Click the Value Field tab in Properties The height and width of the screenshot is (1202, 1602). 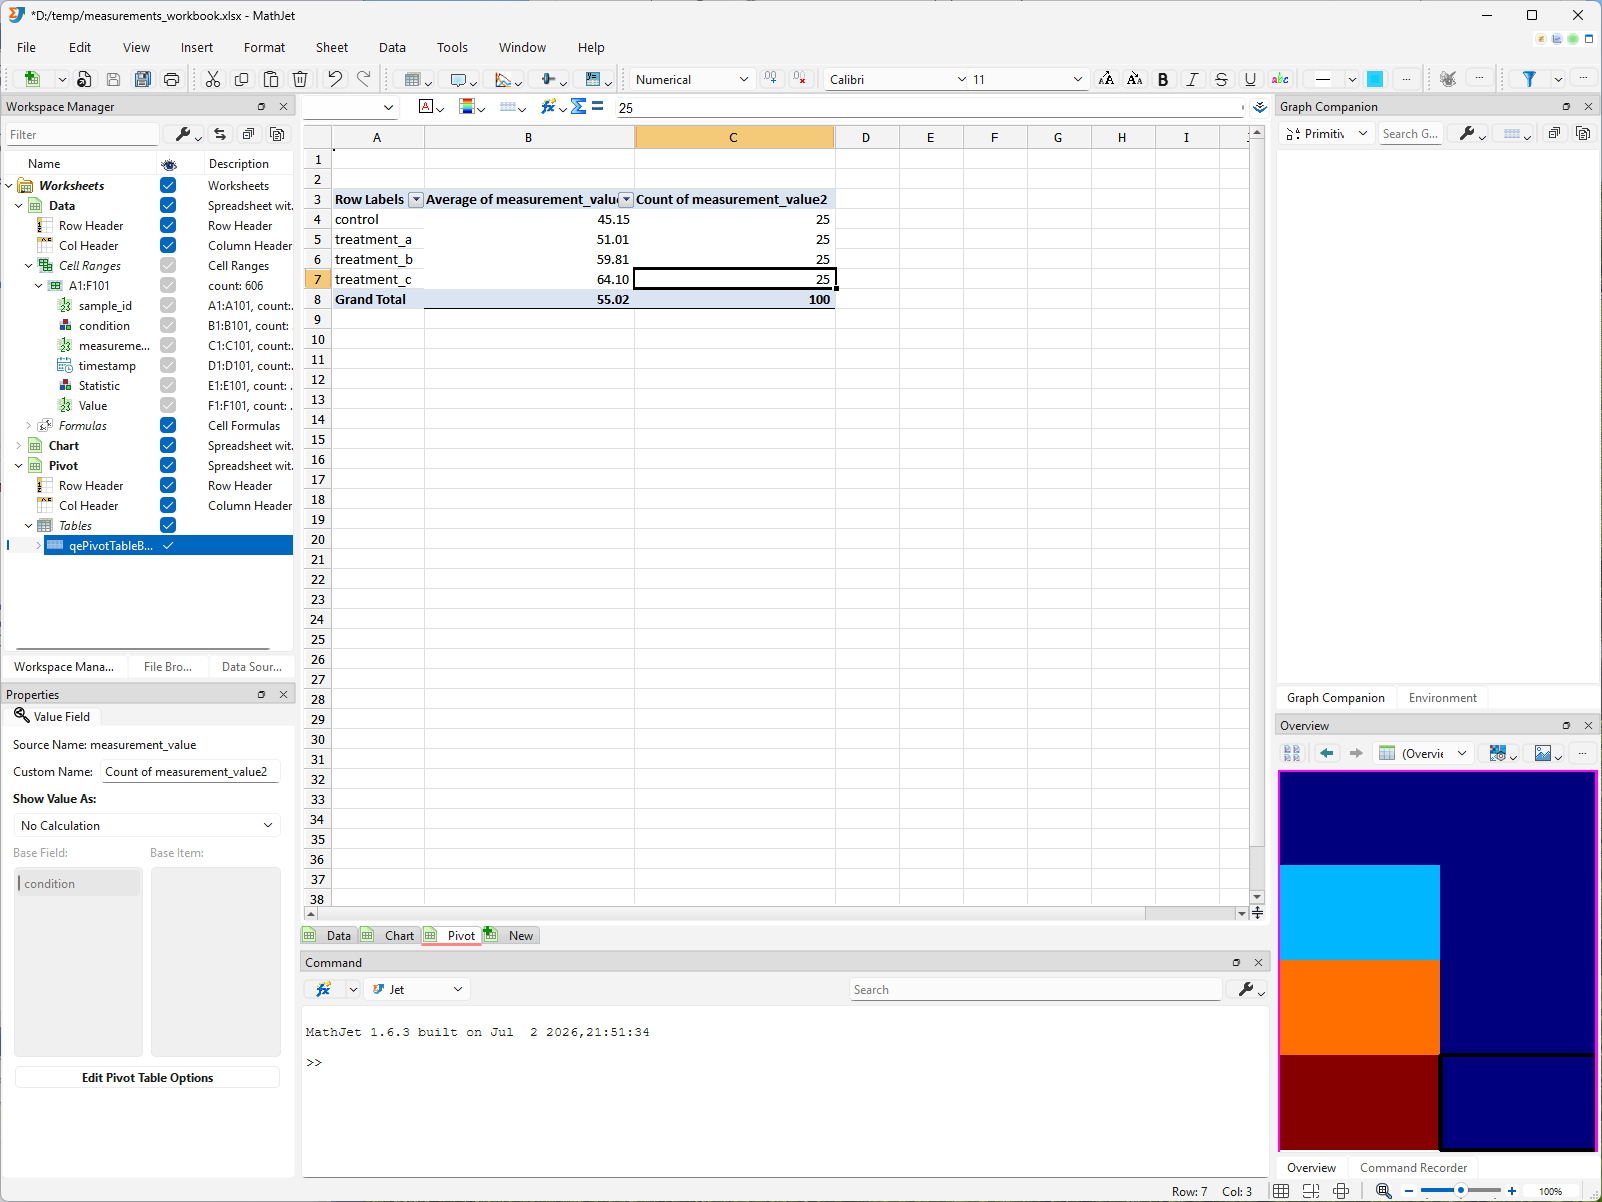[52, 716]
